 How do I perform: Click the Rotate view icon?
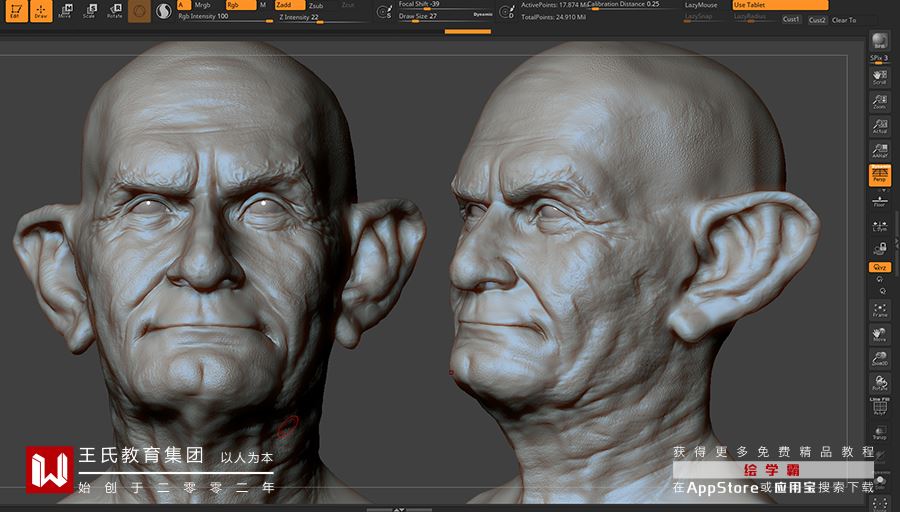coord(879,383)
